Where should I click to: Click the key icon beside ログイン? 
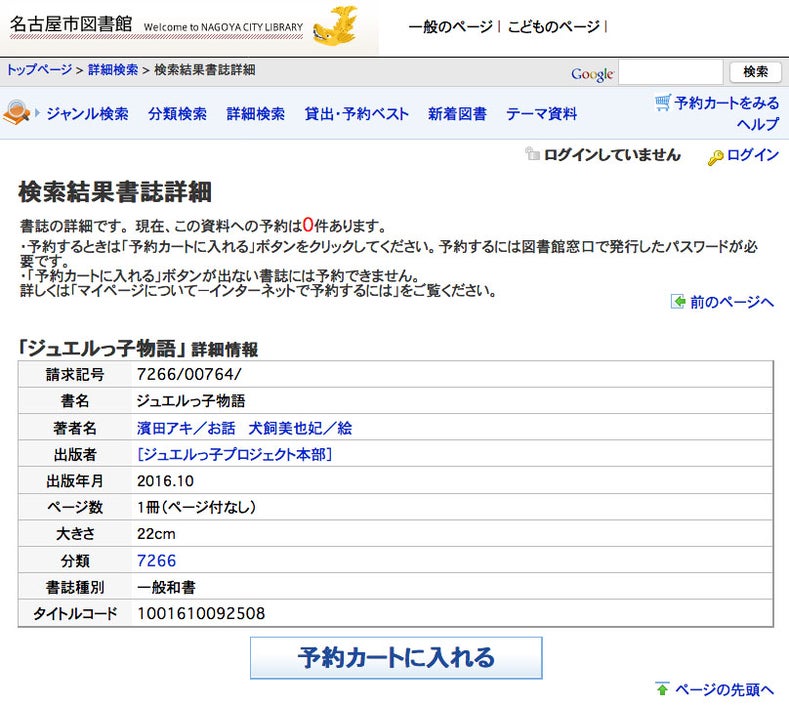pyautogui.click(x=715, y=156)
